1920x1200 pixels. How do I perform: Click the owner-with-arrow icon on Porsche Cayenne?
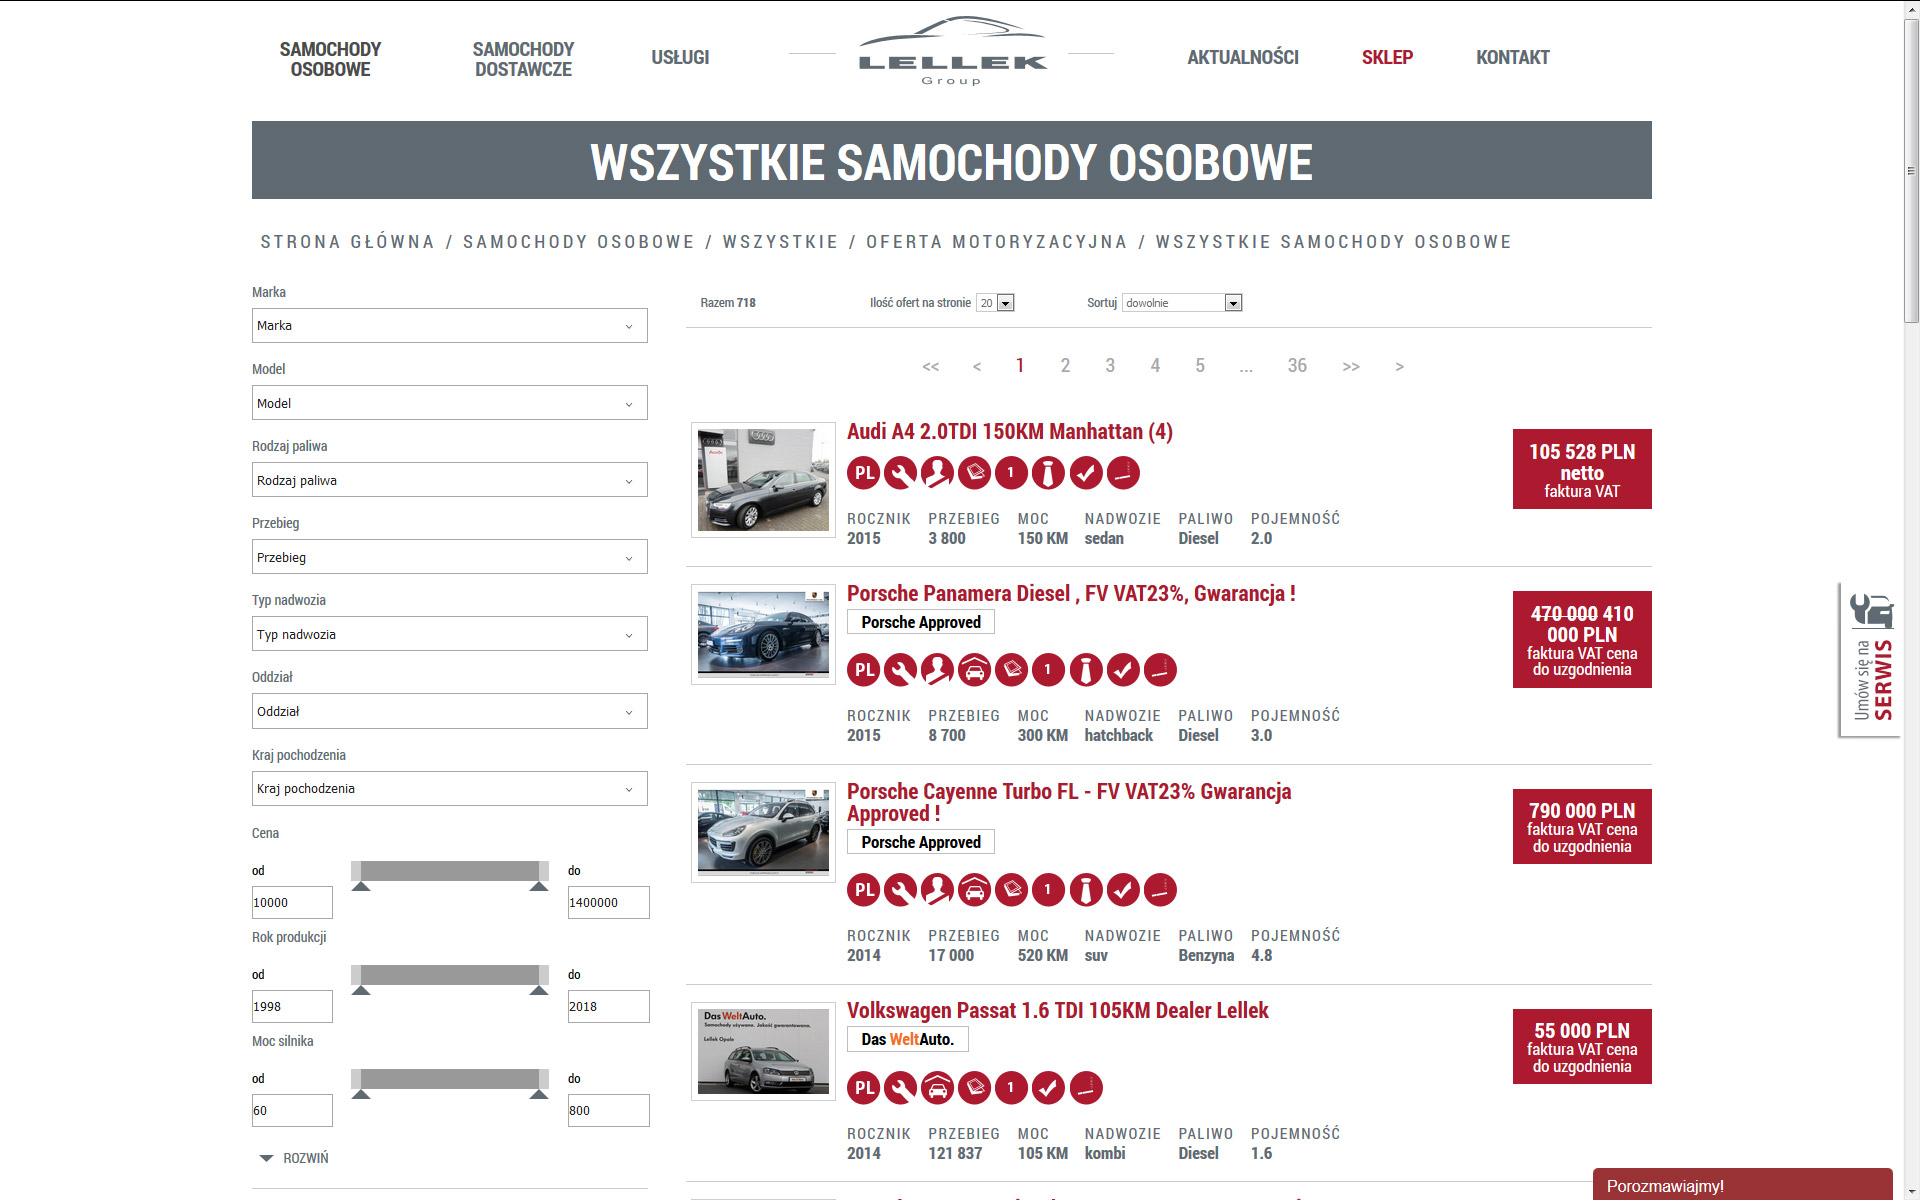pos(937,890)
